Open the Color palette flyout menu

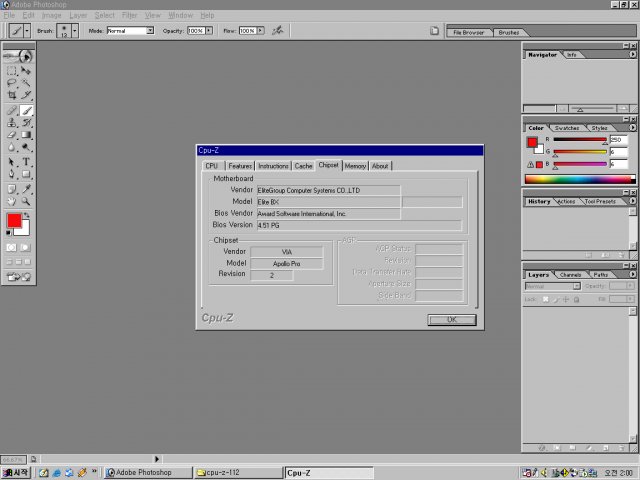point(633,128)
